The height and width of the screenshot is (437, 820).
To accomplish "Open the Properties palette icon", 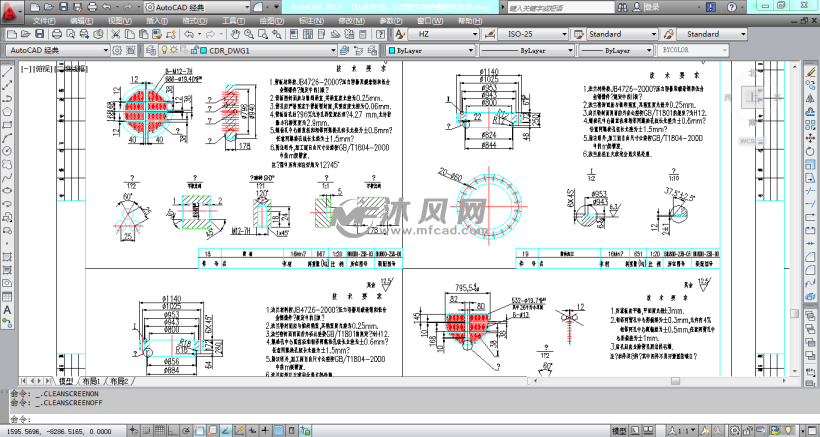I will [294, 34].
